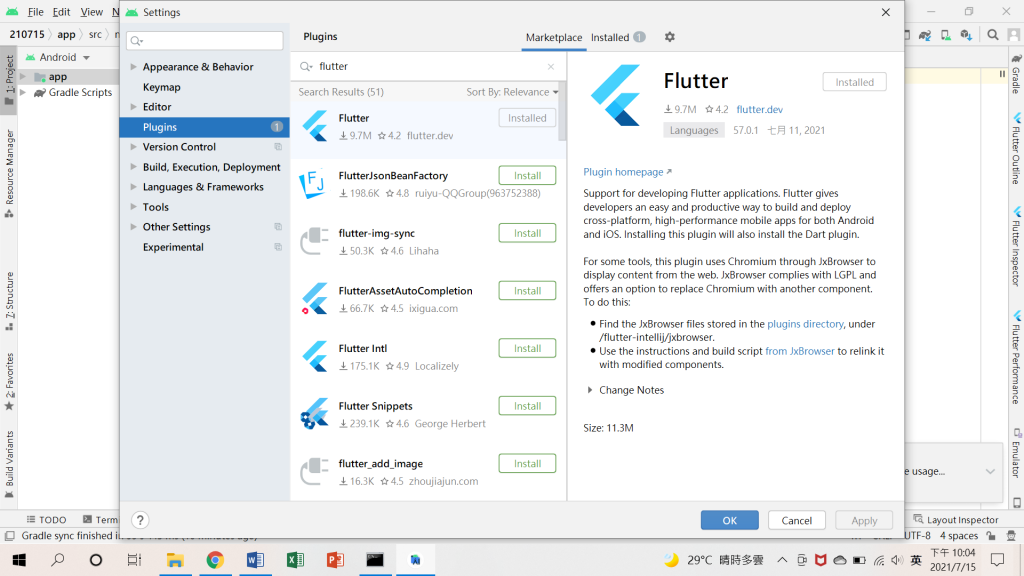
Task: Expand Other Settings node
Action: 133,227
